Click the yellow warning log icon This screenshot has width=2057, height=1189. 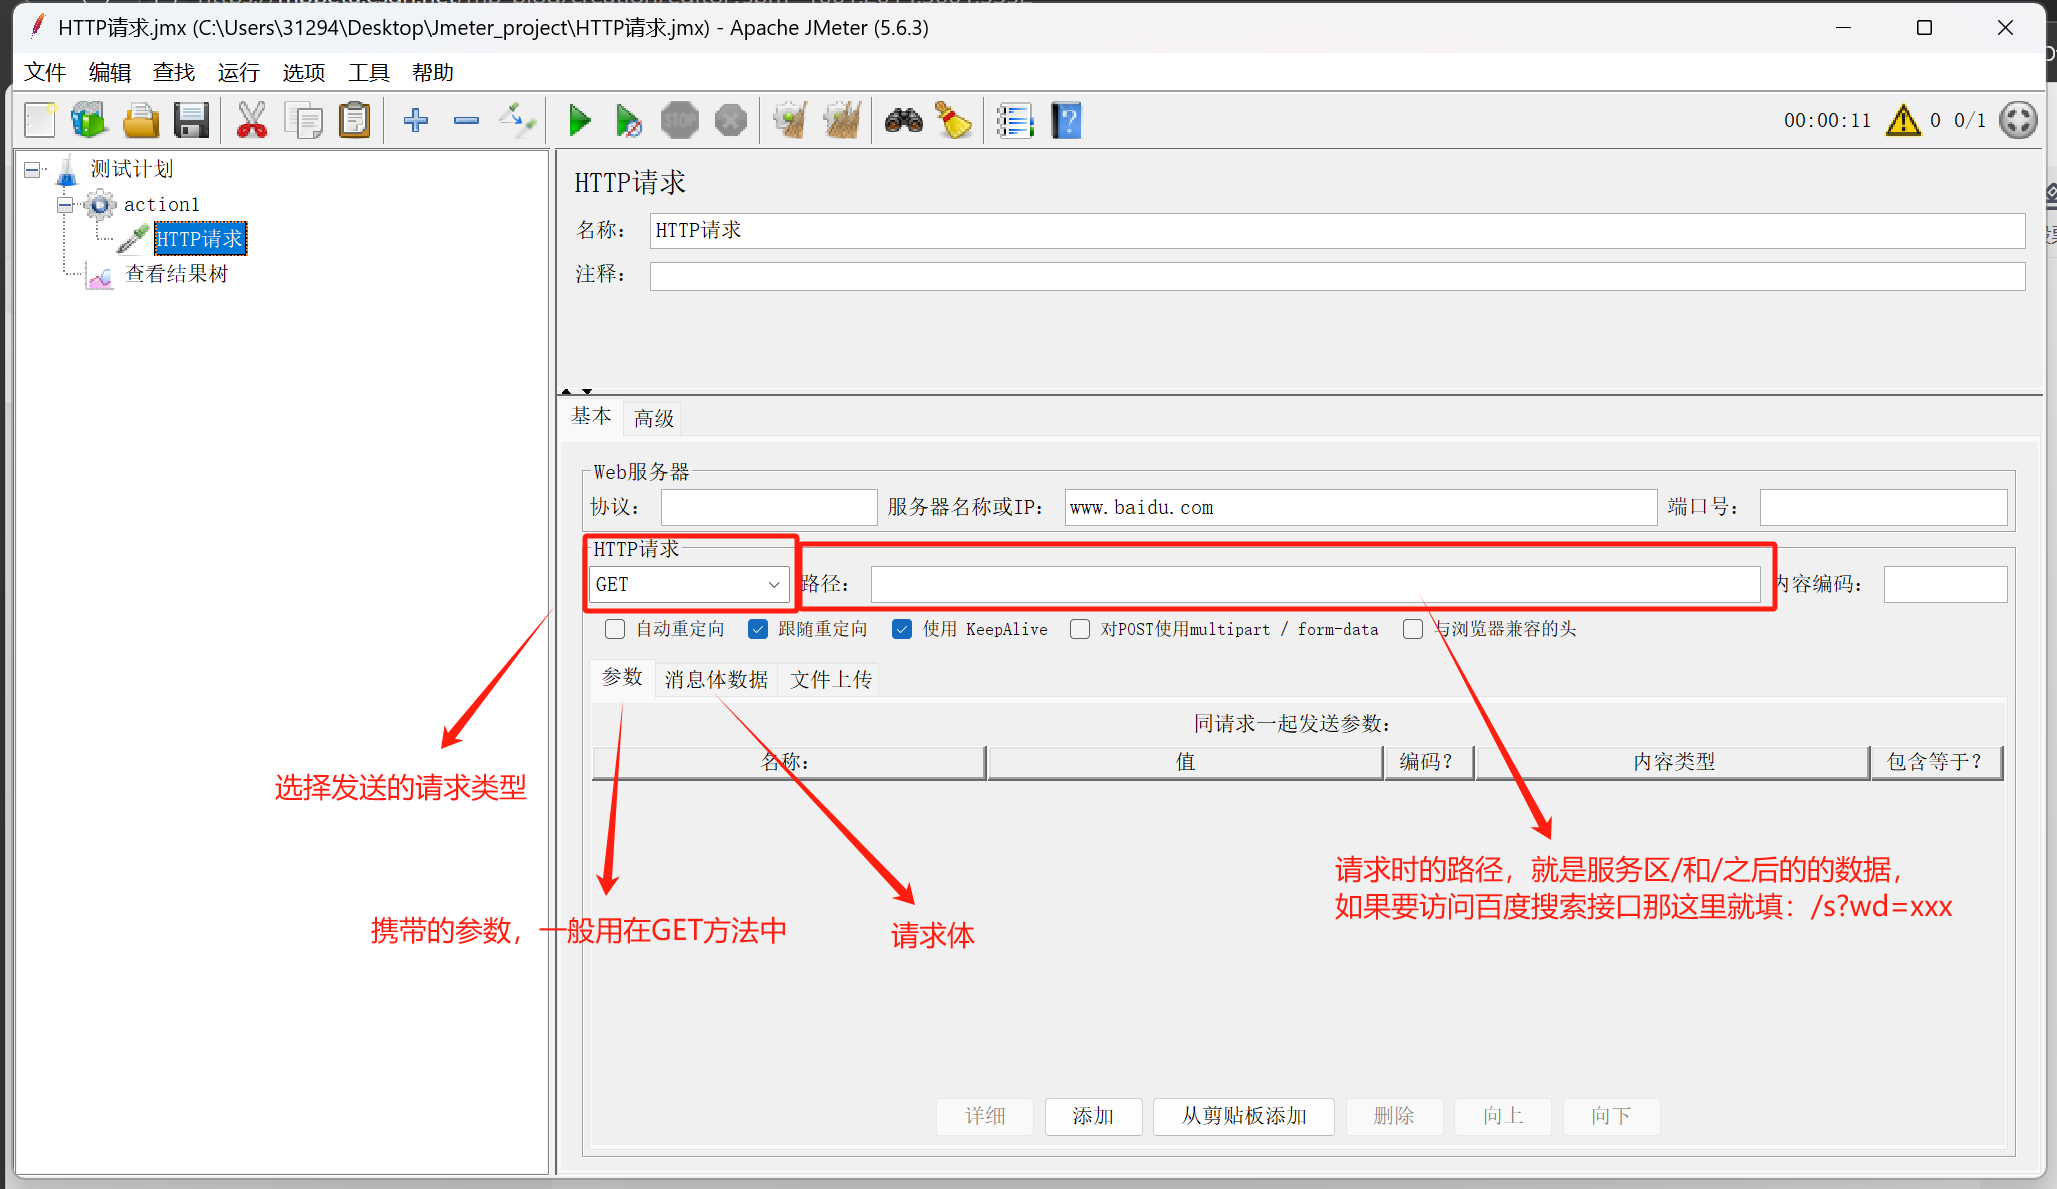tap(1902, 121)
